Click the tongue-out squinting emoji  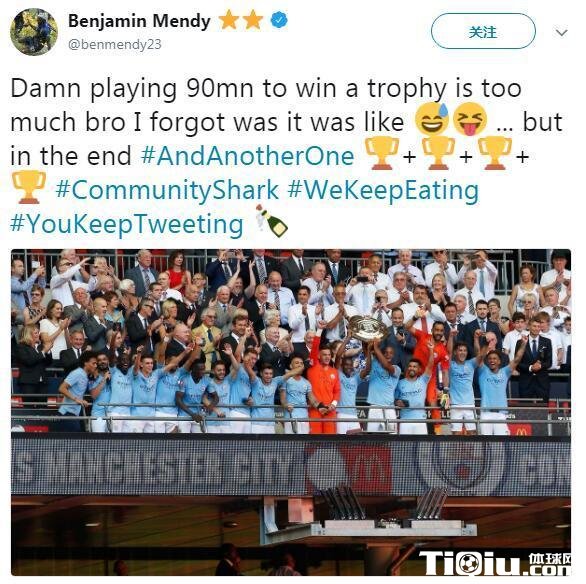470,120
